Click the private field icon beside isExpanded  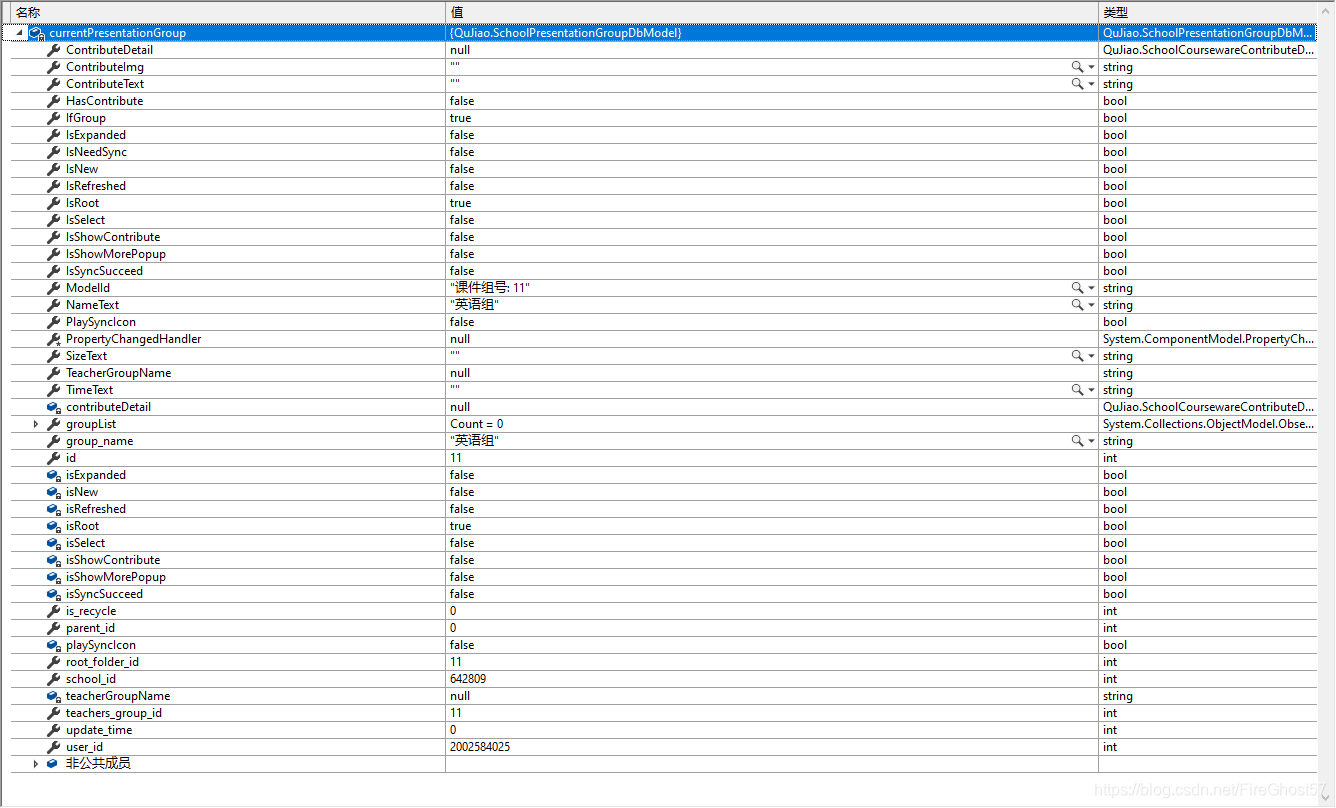(x=54, y=475)
